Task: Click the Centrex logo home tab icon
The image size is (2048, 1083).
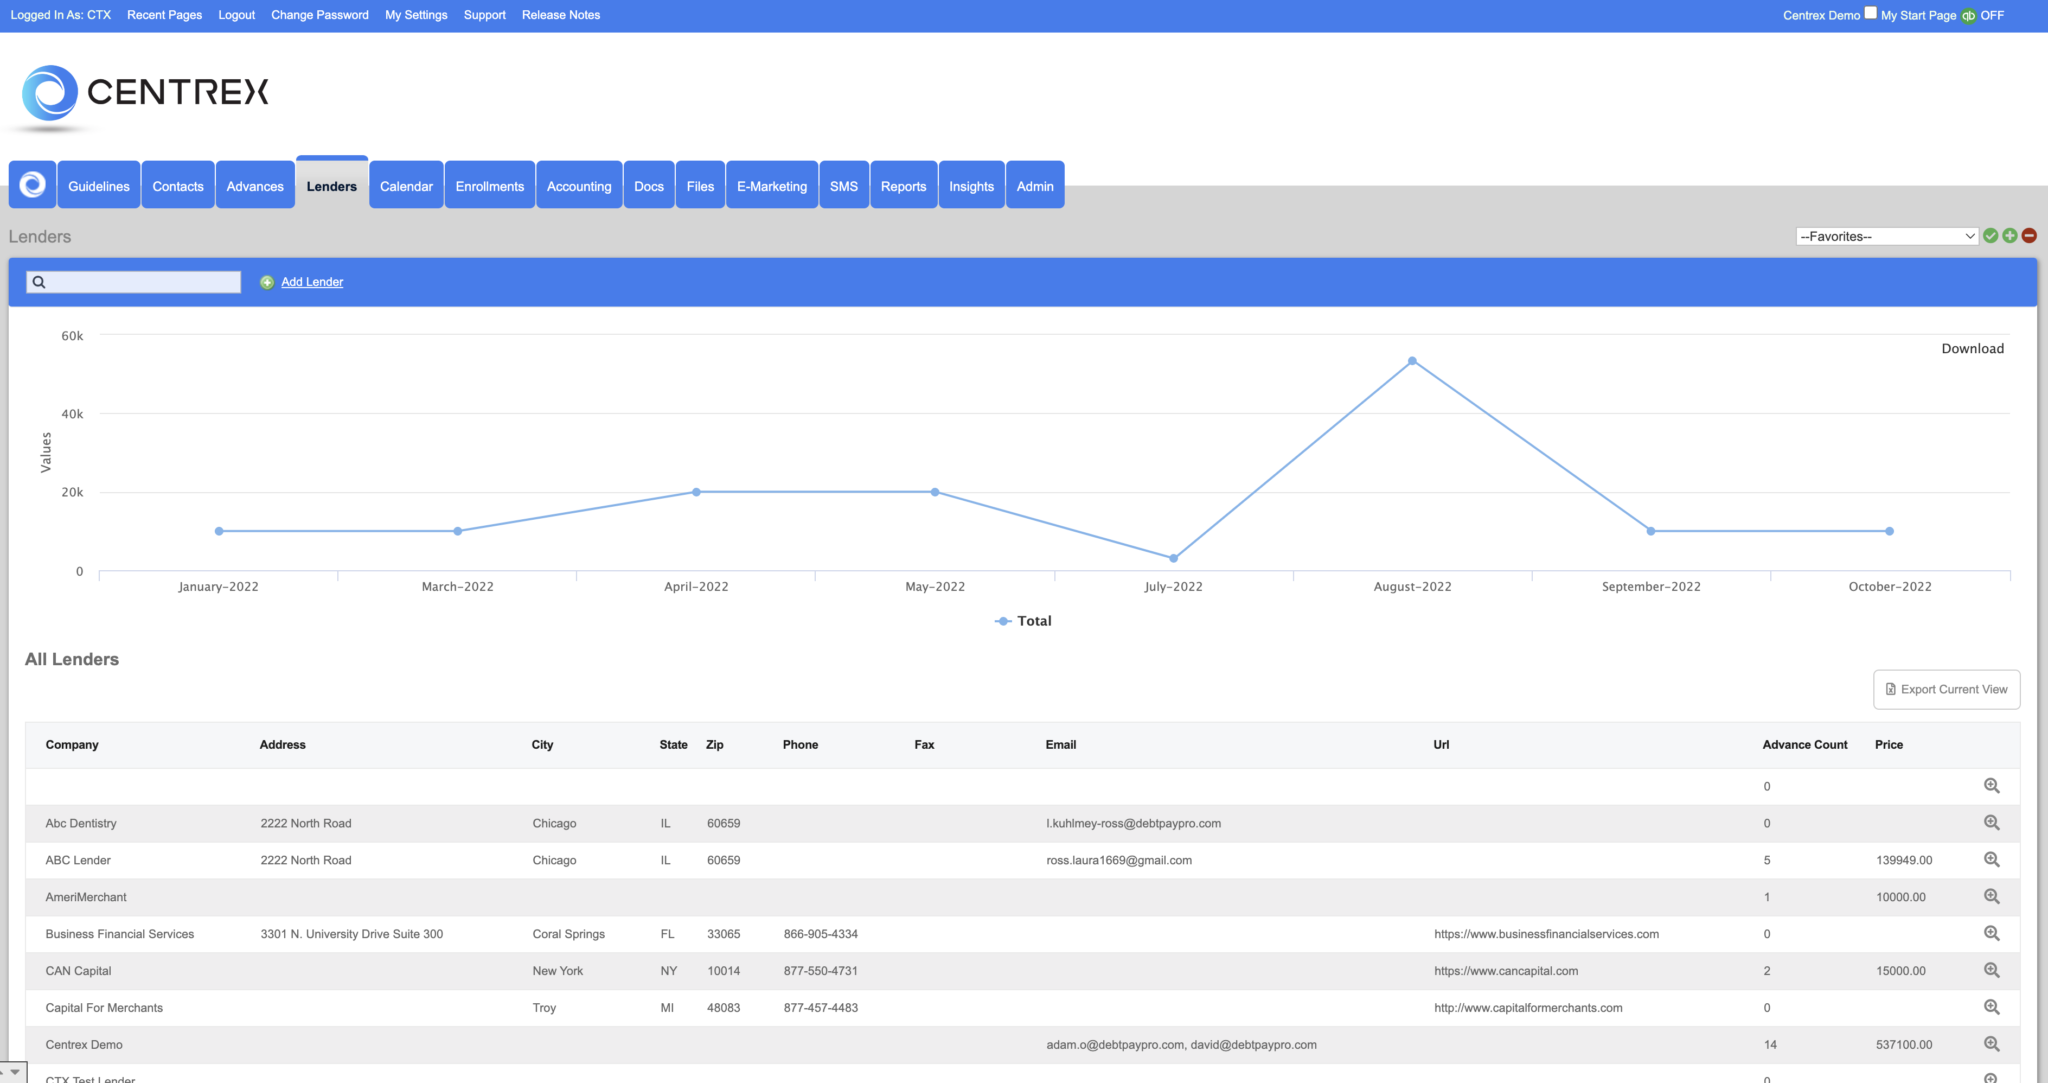Action: tap(32, 184)
